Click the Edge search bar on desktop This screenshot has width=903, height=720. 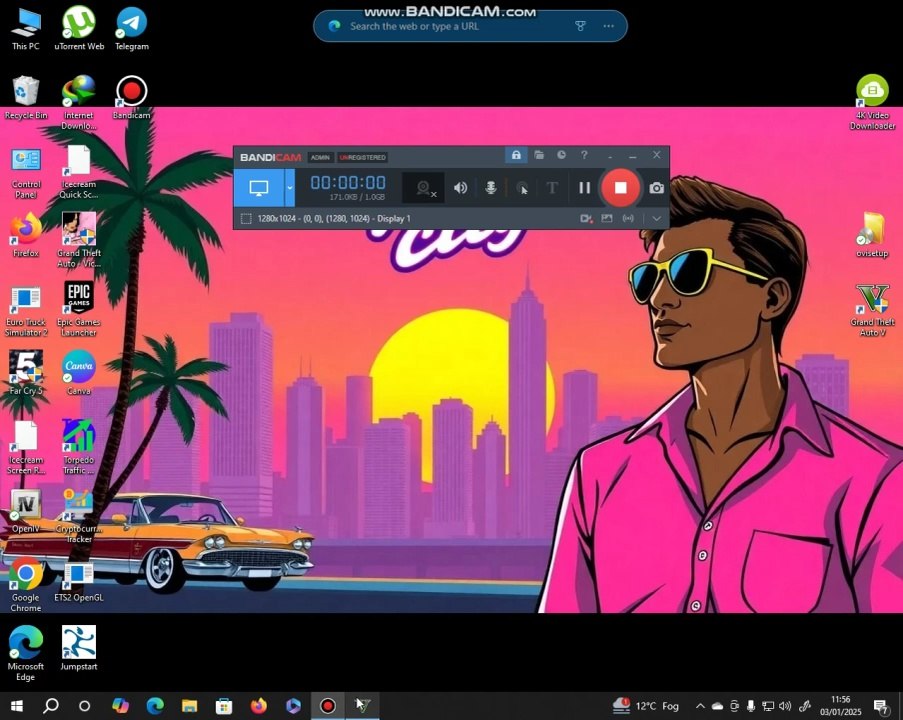[x=470, y=26]
